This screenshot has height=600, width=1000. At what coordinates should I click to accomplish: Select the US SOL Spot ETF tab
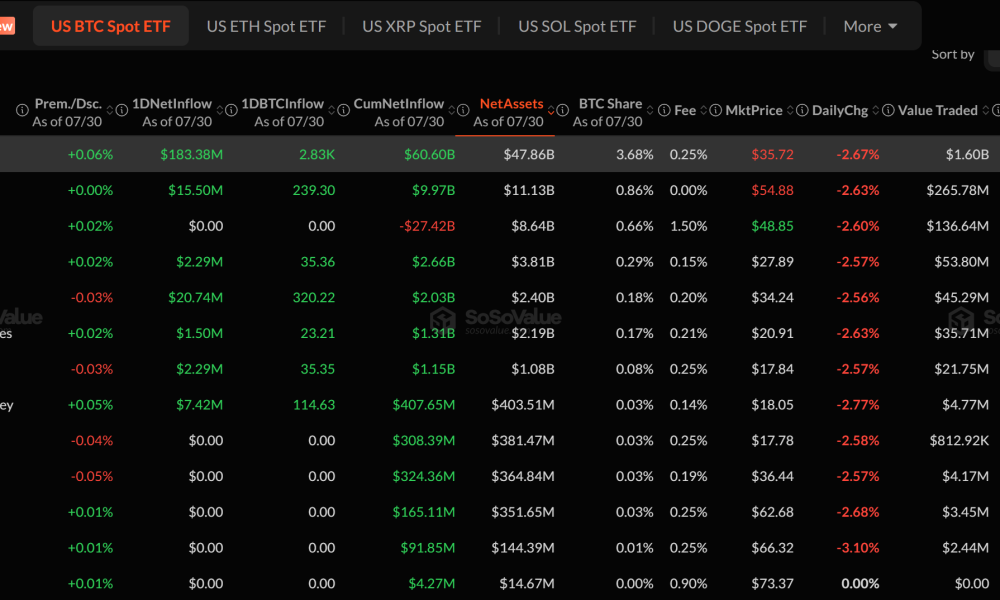(x=577, y=26)
